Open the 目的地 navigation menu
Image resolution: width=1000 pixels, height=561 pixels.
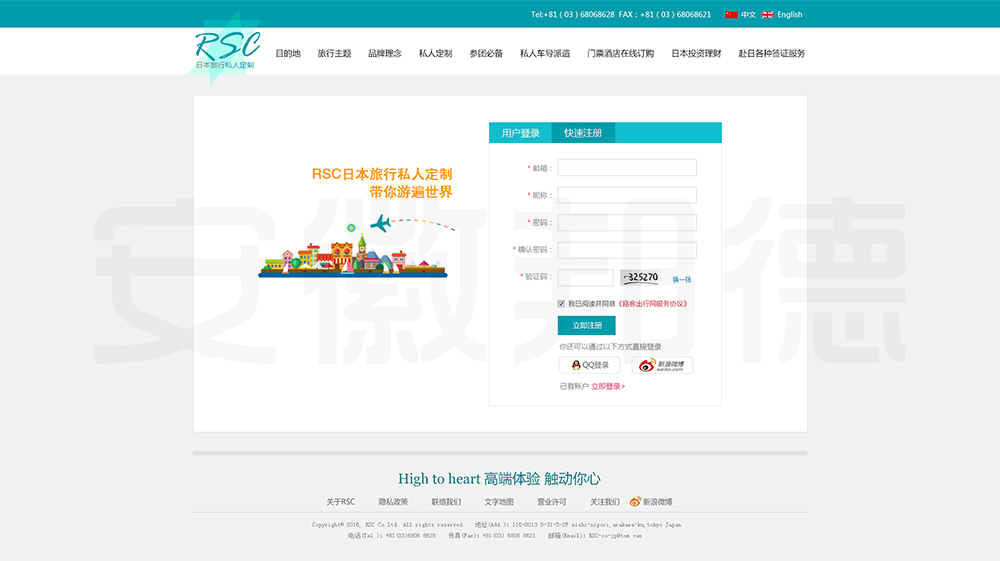point(288,54)
